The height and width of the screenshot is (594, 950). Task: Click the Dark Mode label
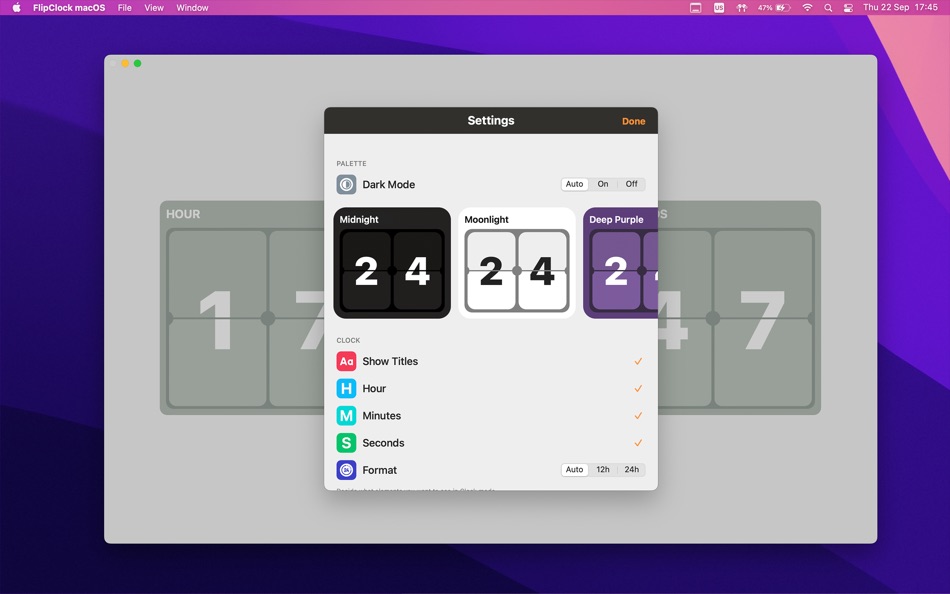[388, 184]
